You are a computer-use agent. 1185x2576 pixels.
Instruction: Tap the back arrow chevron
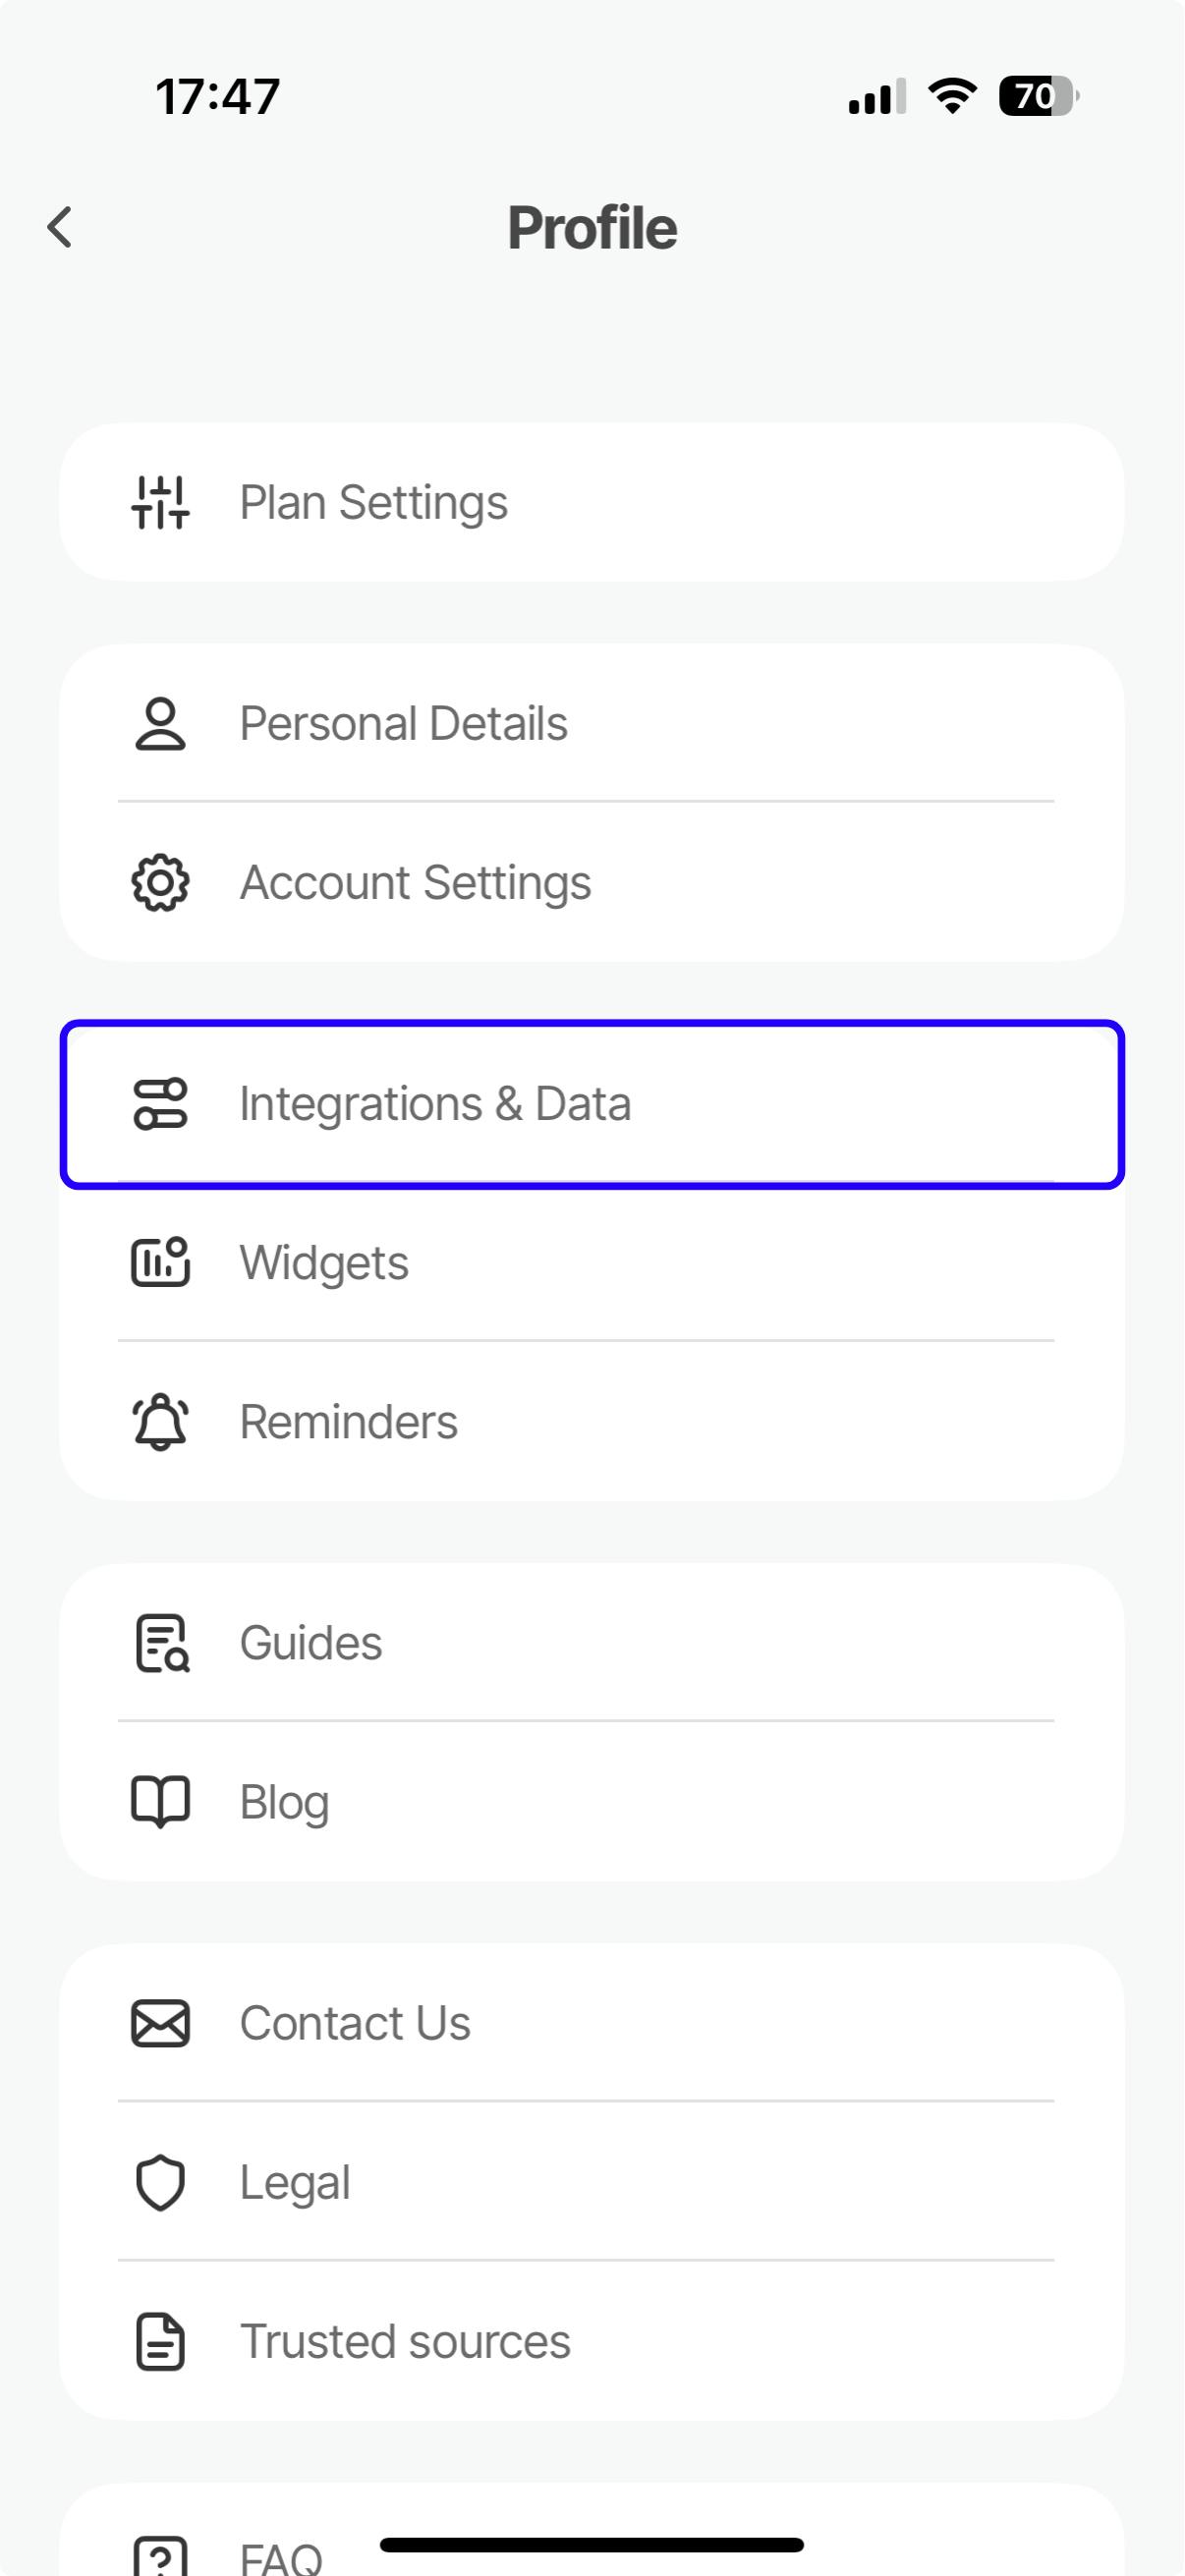pos(60,227)
